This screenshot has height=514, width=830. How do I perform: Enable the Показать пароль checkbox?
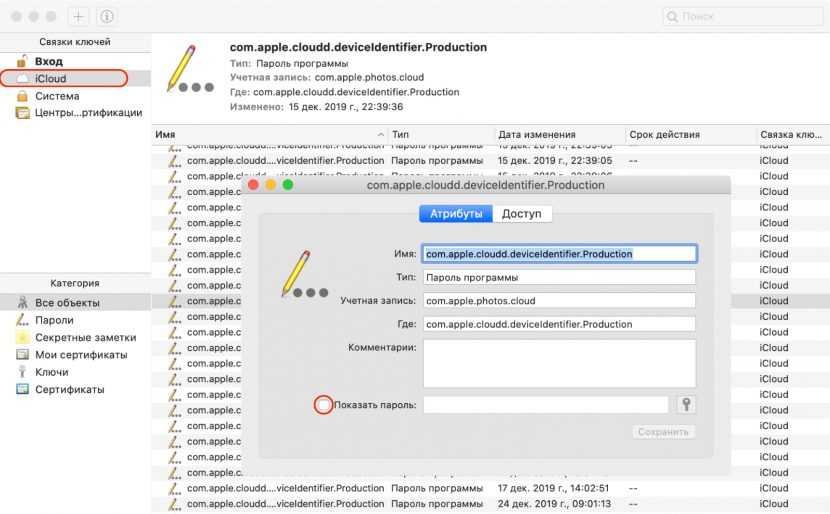(x=324, y=404)
